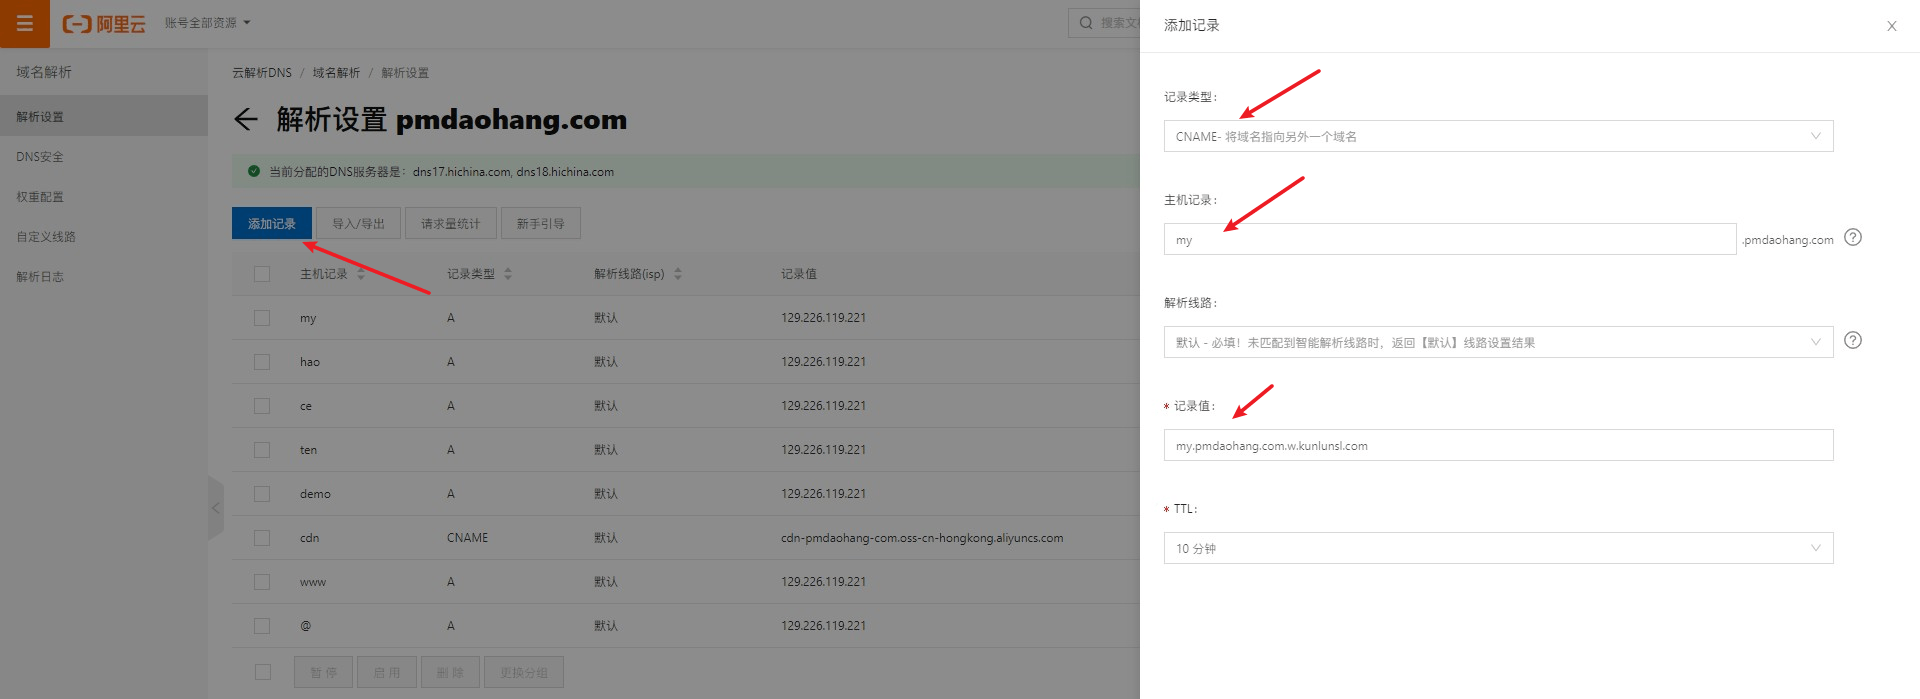Screen dimensions: 1920x699
Task: Click the search magnifier icon
Action: coord(1086,23)
